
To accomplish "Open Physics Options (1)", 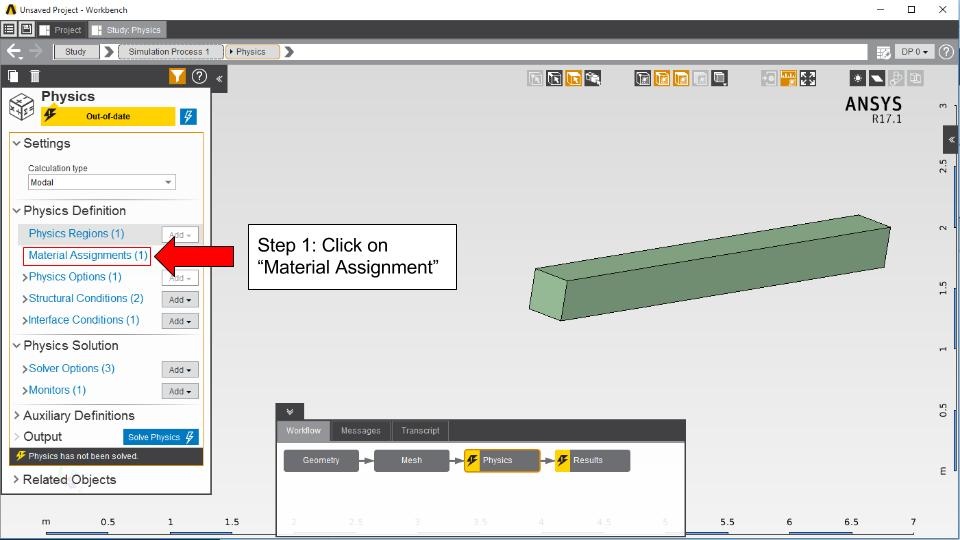I will click(x=75, y=277).
